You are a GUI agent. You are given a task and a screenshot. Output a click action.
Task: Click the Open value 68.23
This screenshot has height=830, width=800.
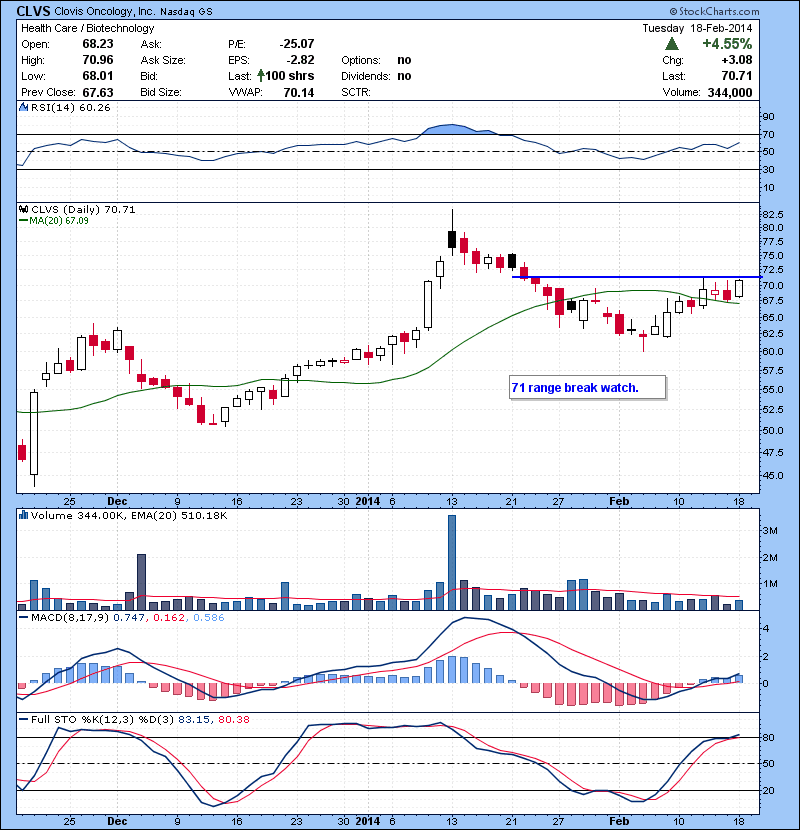point(98,44)
